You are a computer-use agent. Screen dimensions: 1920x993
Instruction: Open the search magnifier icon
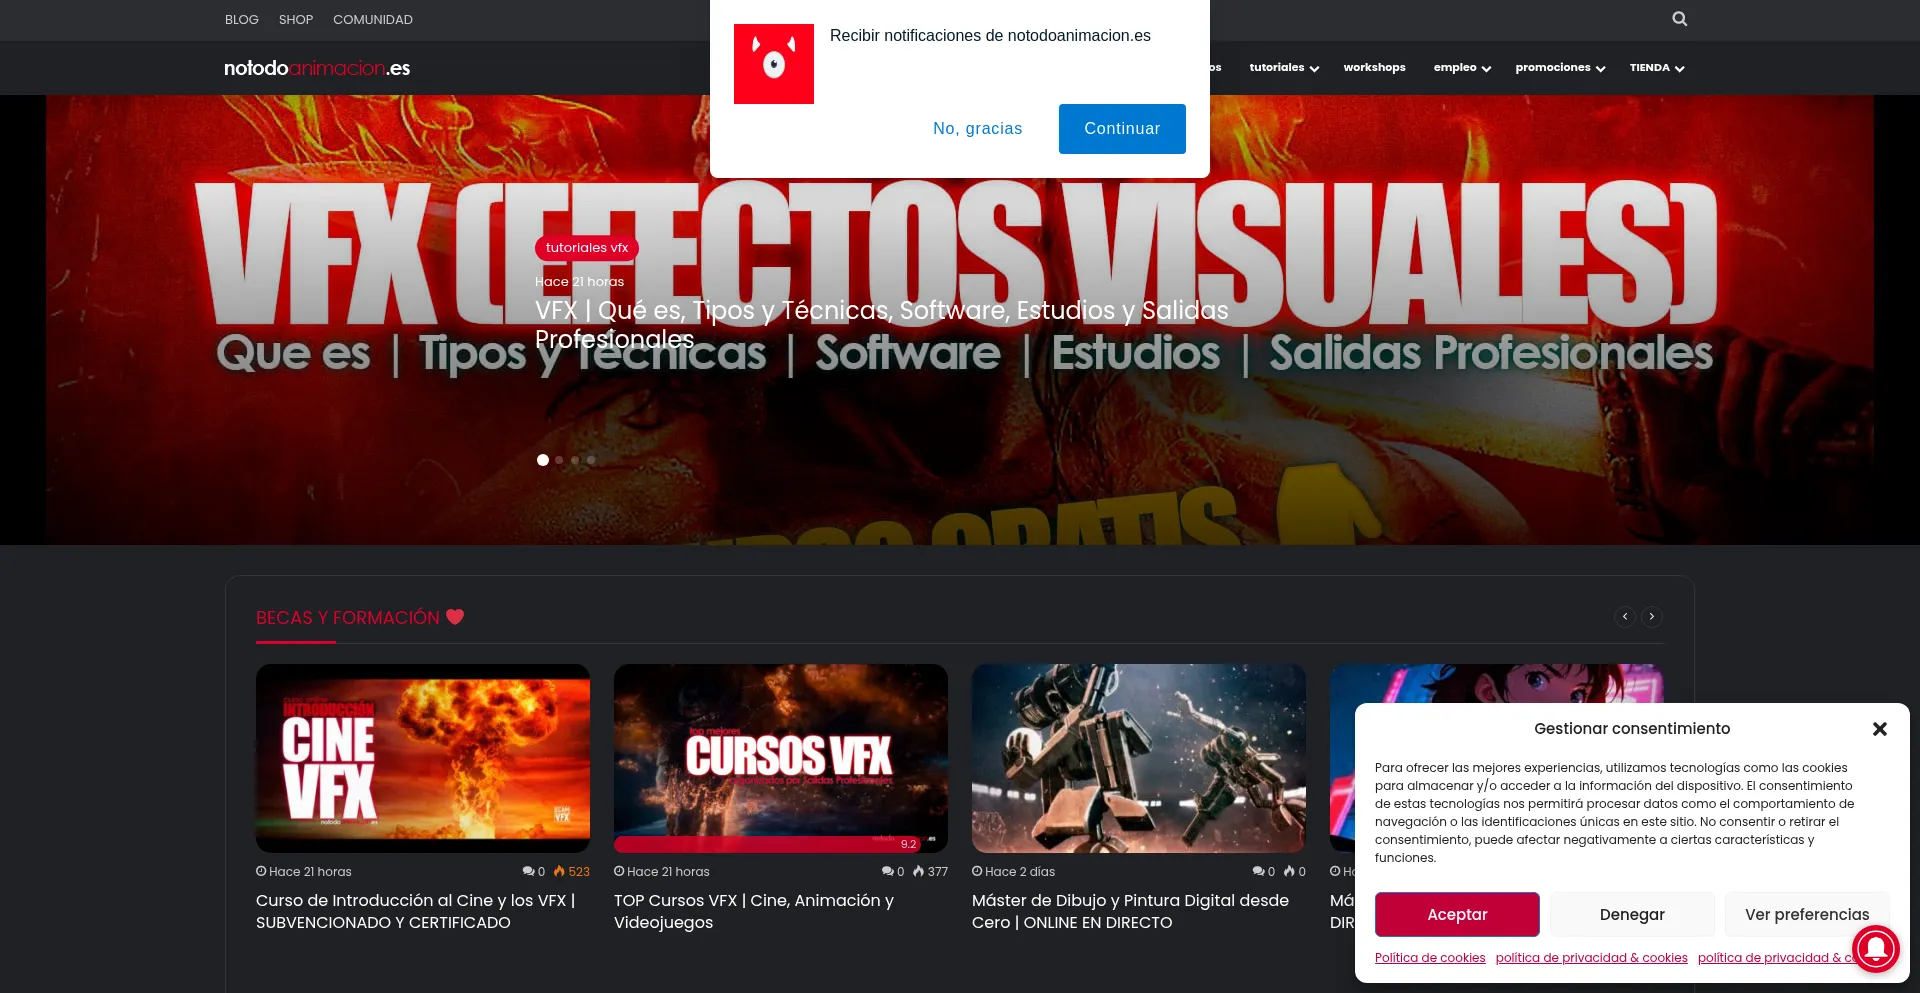(1680, 19)
